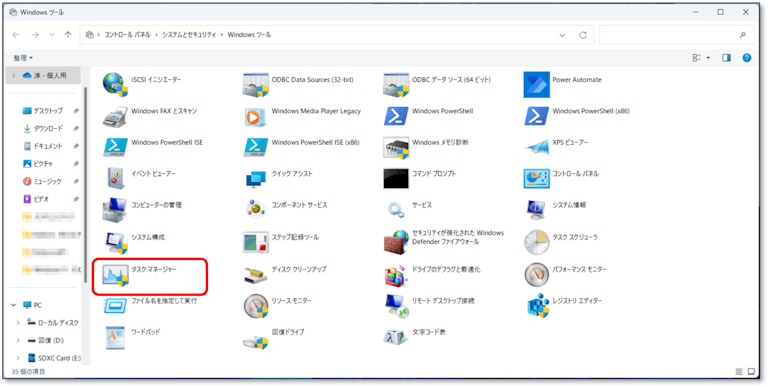Open the 整理 menu
This screenshot has width=768, height=387.
point(23,58)
